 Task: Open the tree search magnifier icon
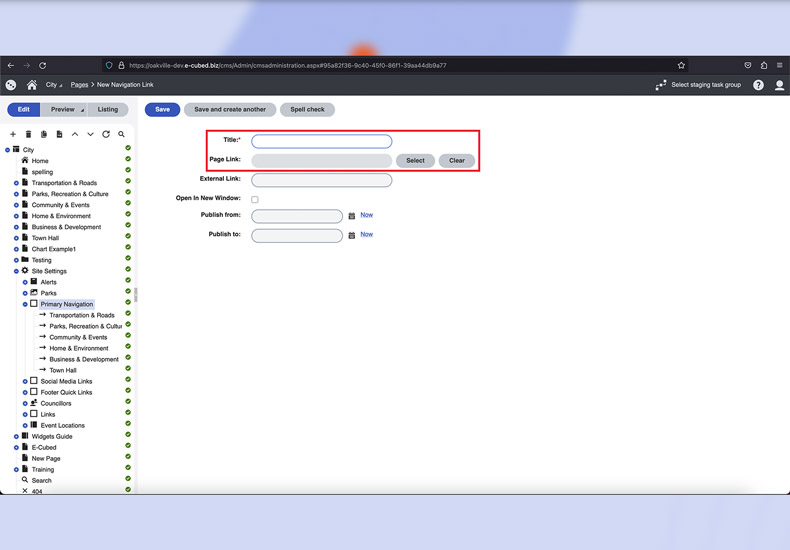click(x=122, y=134)
